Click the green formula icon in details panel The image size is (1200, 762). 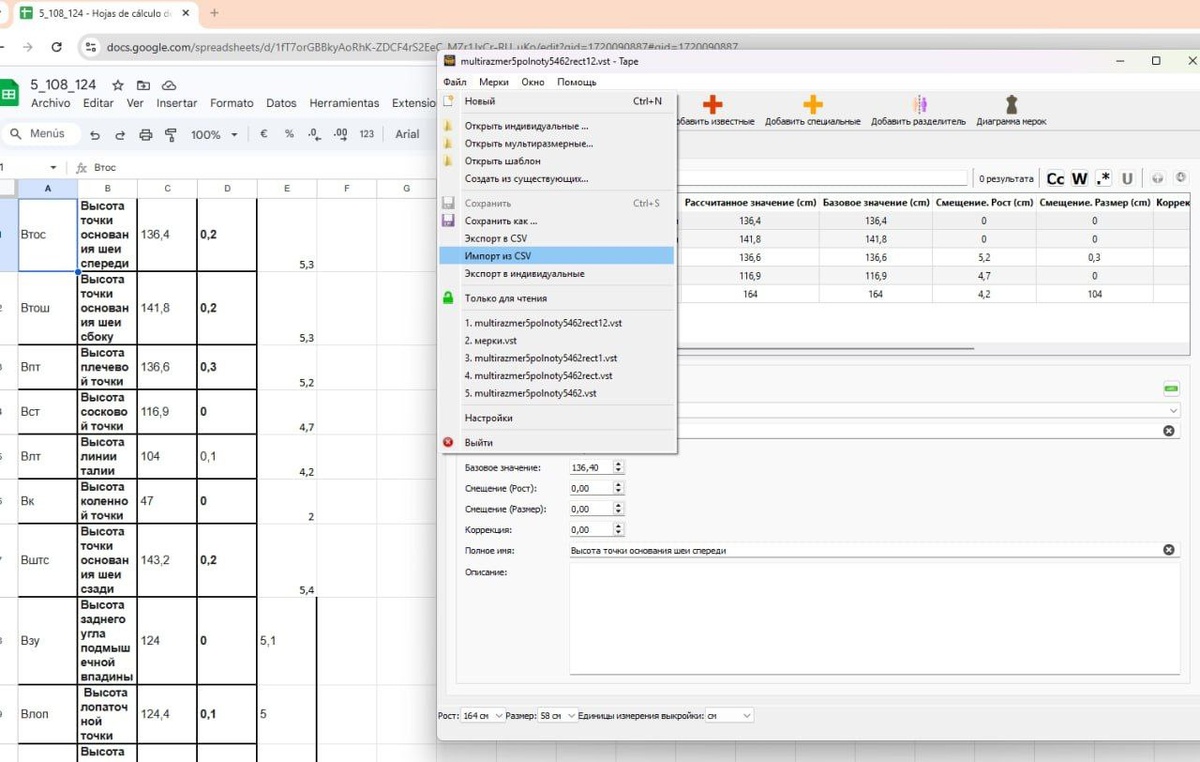[x=1171, y=388]
